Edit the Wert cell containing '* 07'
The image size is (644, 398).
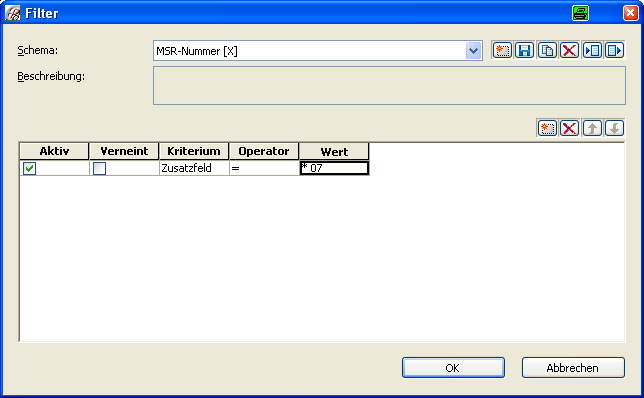tap(334, 168)
